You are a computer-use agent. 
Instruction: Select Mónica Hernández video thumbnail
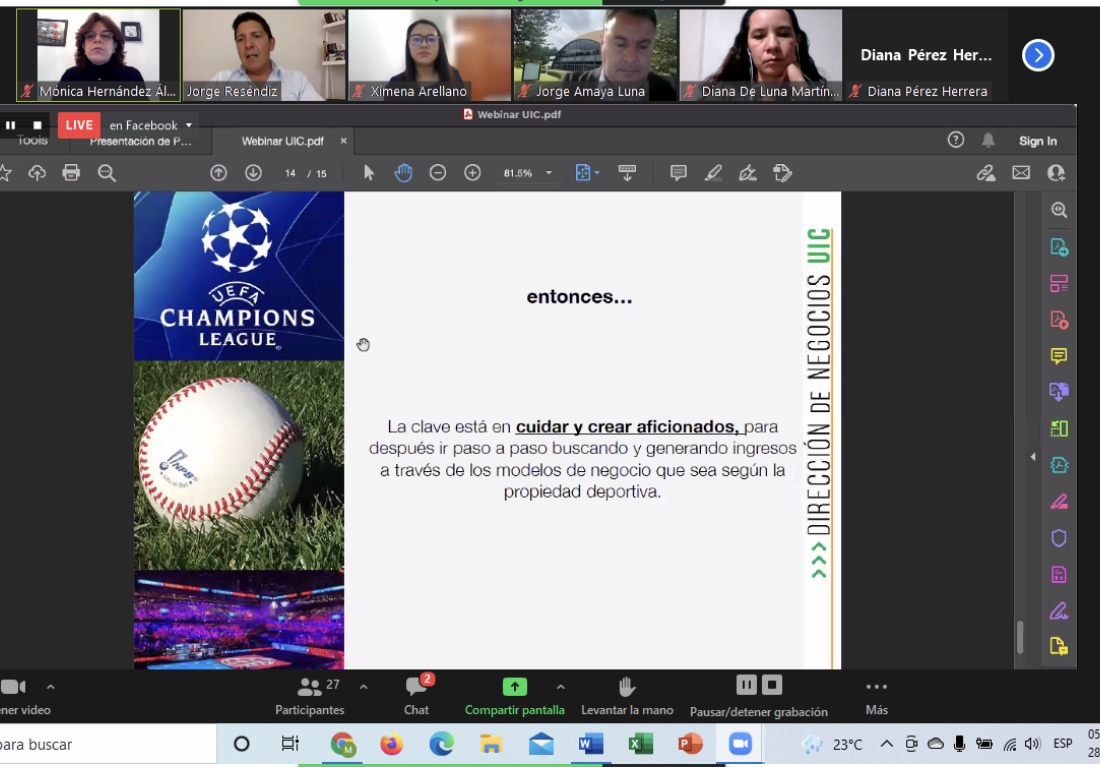[98, 55]
